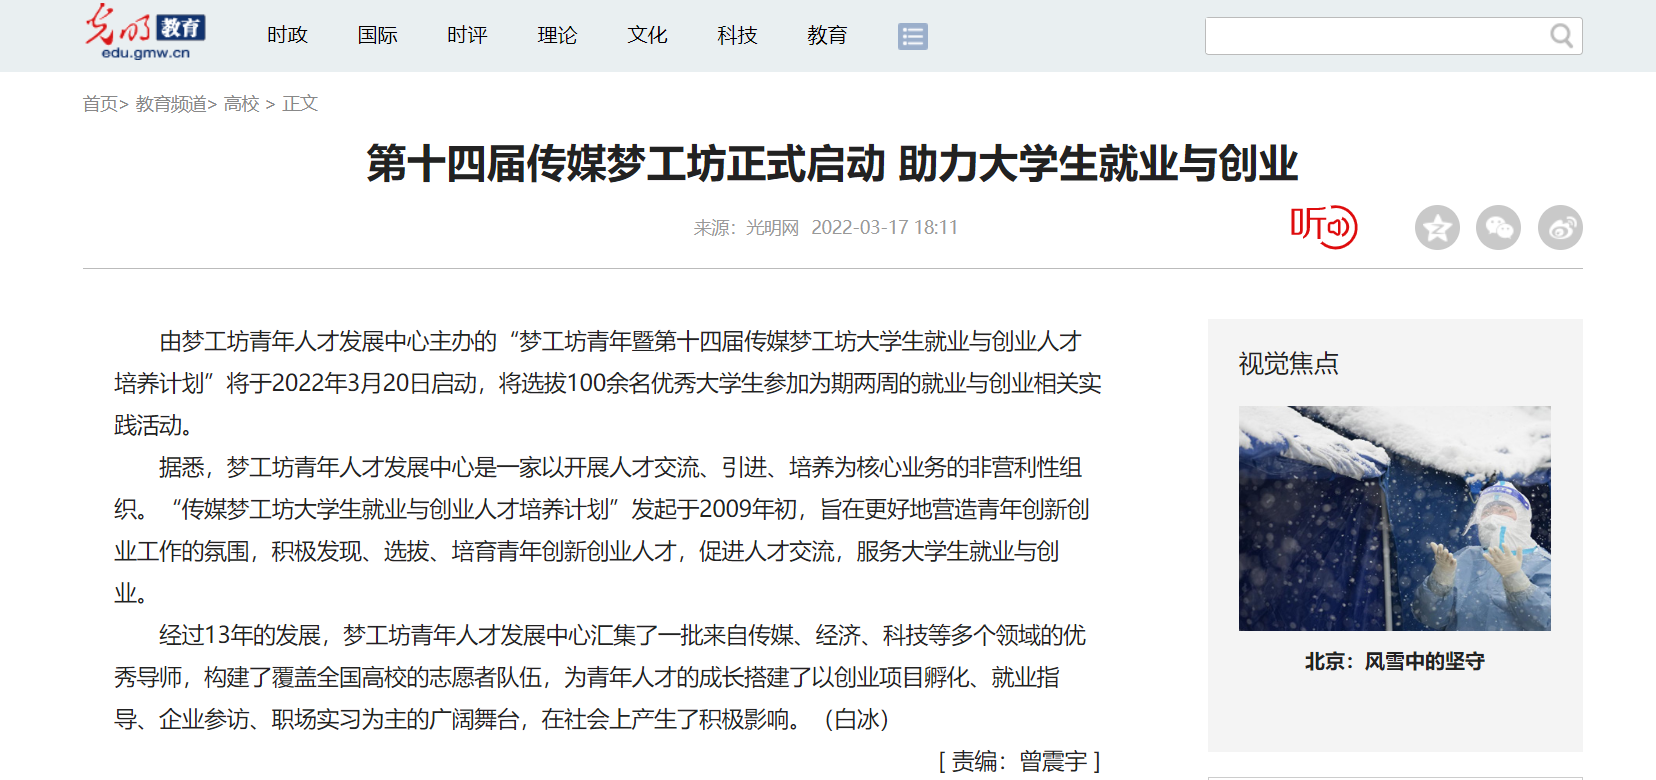The width and height of the screenshot is (1656, 780).
Task: Click the 光明网 source link
Action: coord(772,228)
